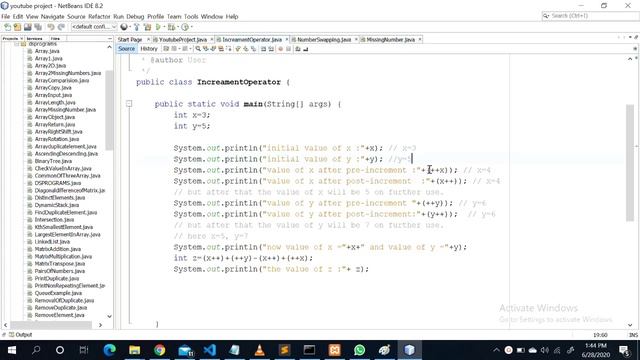640x360 pixels.
Task: Open VLC cone icon in taskbar
Action: tap(260, 350)
